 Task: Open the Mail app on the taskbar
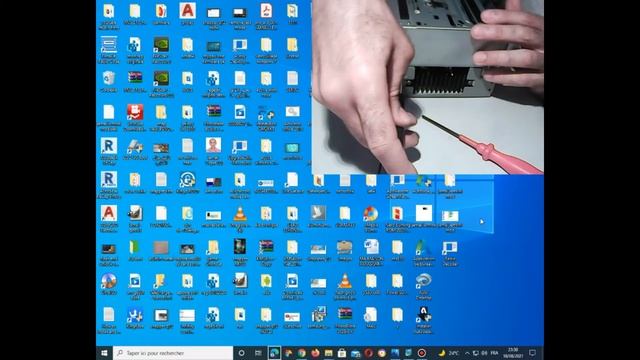pos(355,353)
